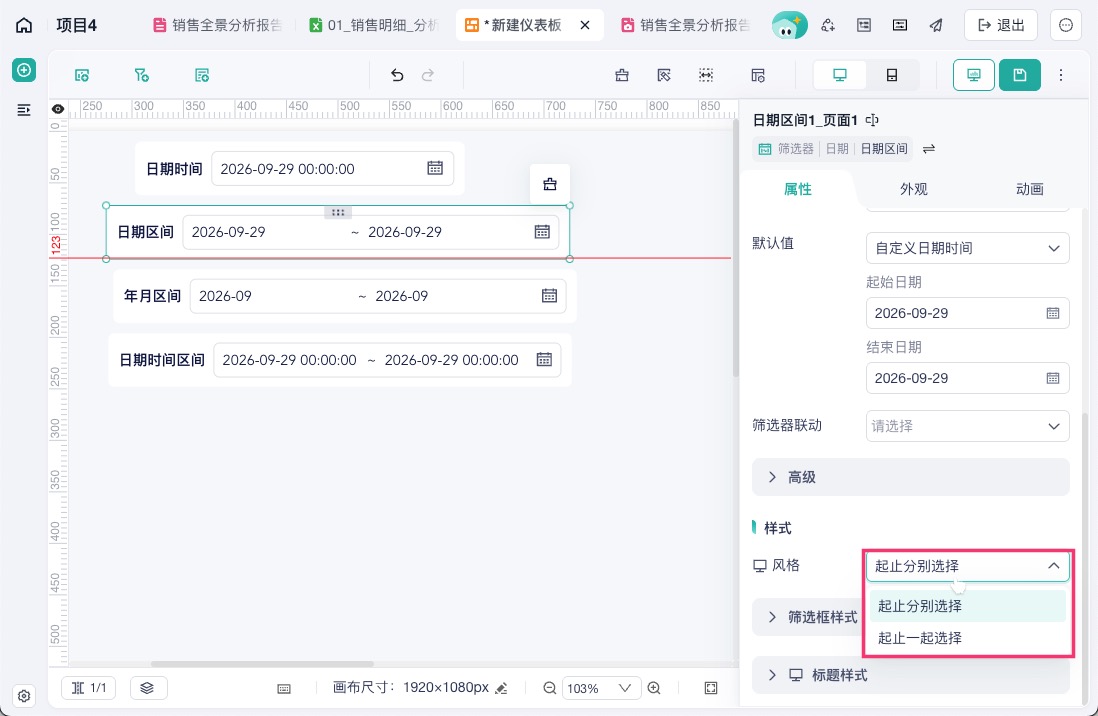The width and height of the screenshot is (1098, 716).
Task: Click the 起始日期 input field
Action: [x=967, y=313]
